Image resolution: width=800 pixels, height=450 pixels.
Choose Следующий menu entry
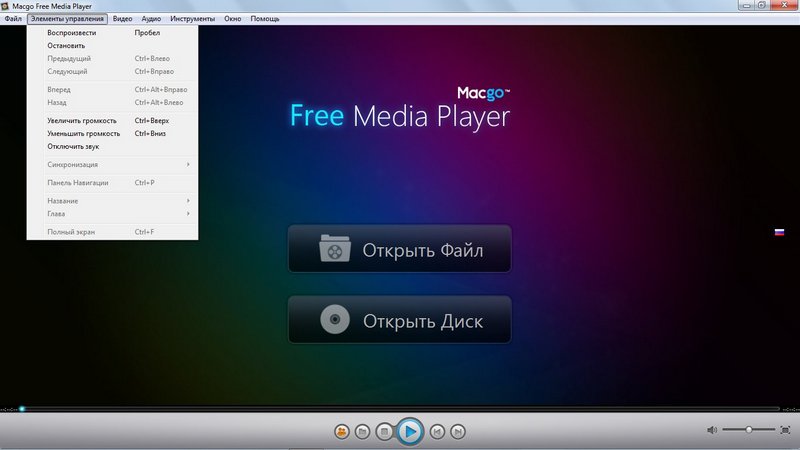tap(112, 71)
